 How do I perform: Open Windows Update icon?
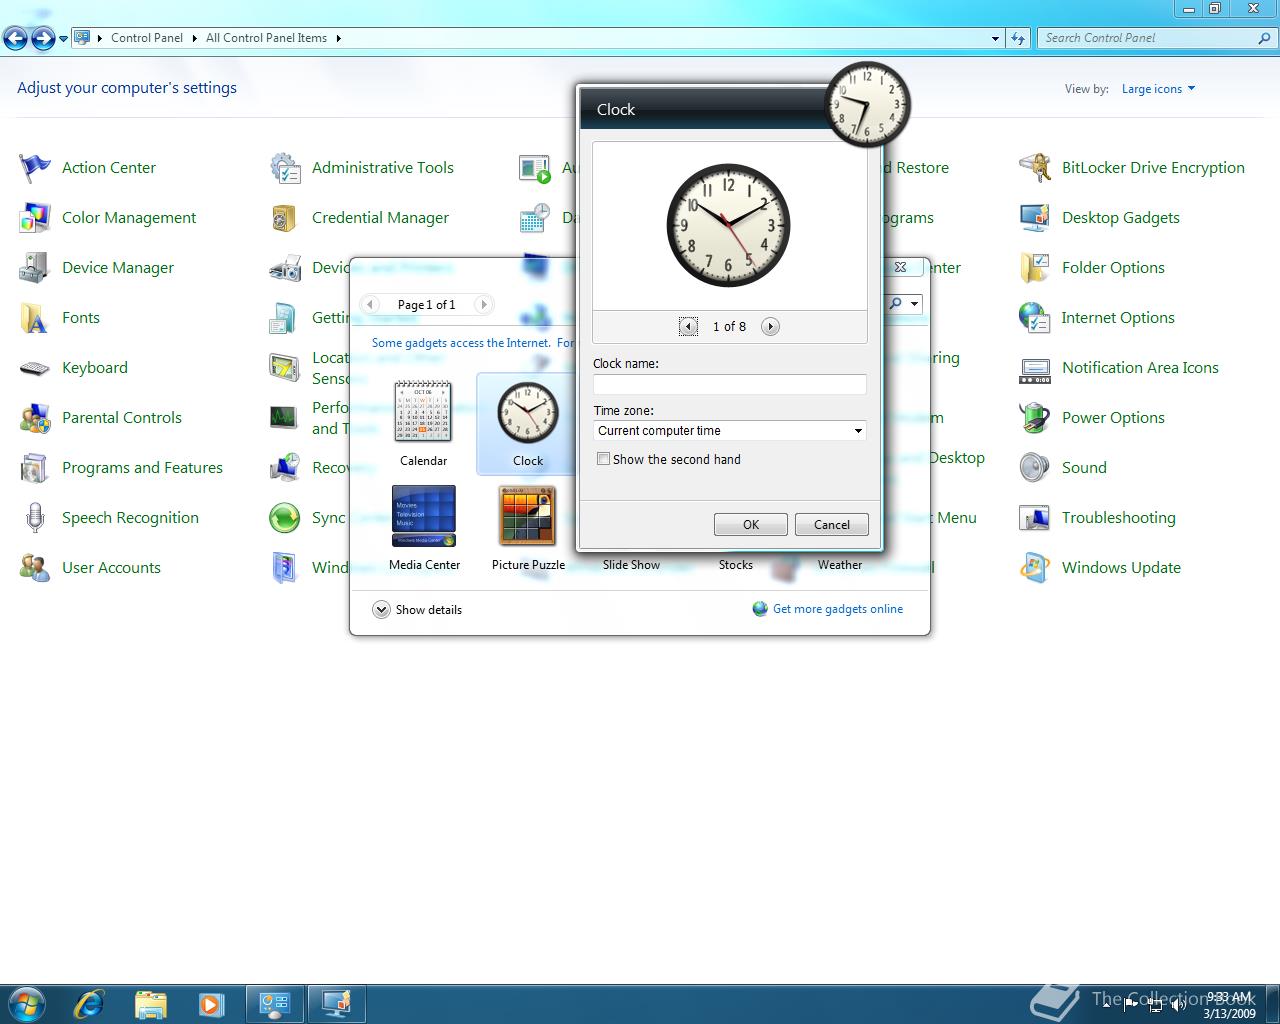point(1035,568)
